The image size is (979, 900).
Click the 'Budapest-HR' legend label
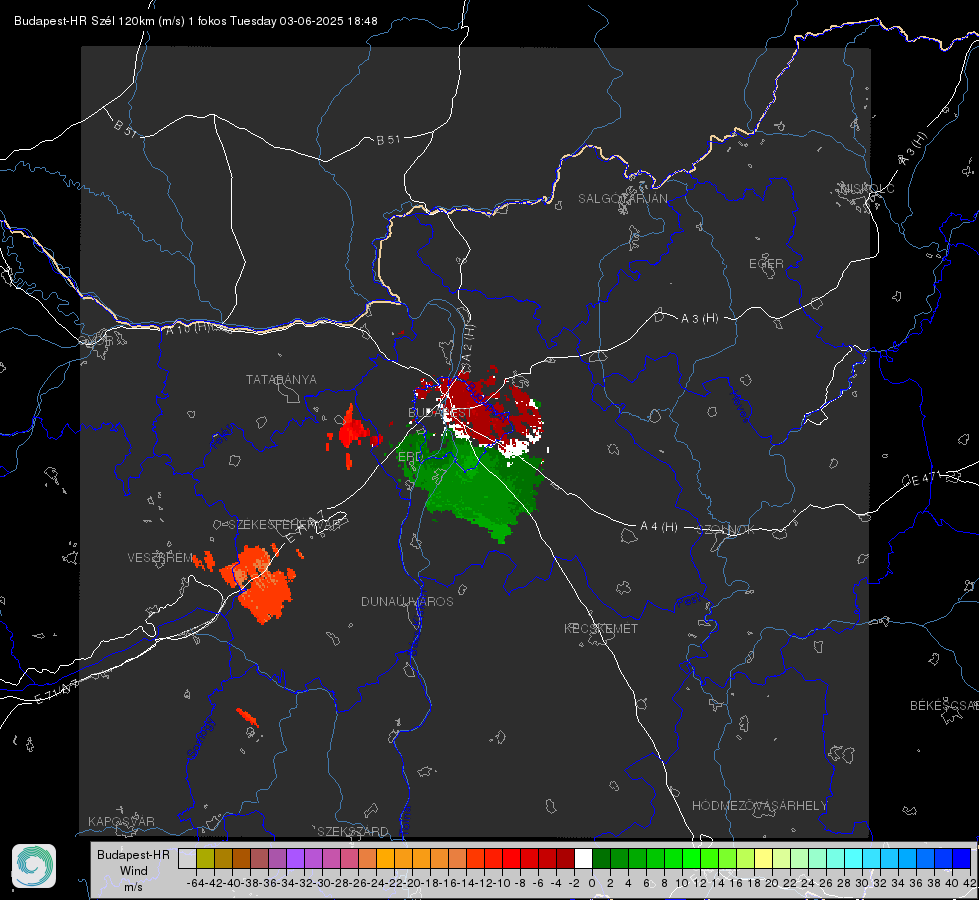133,854
